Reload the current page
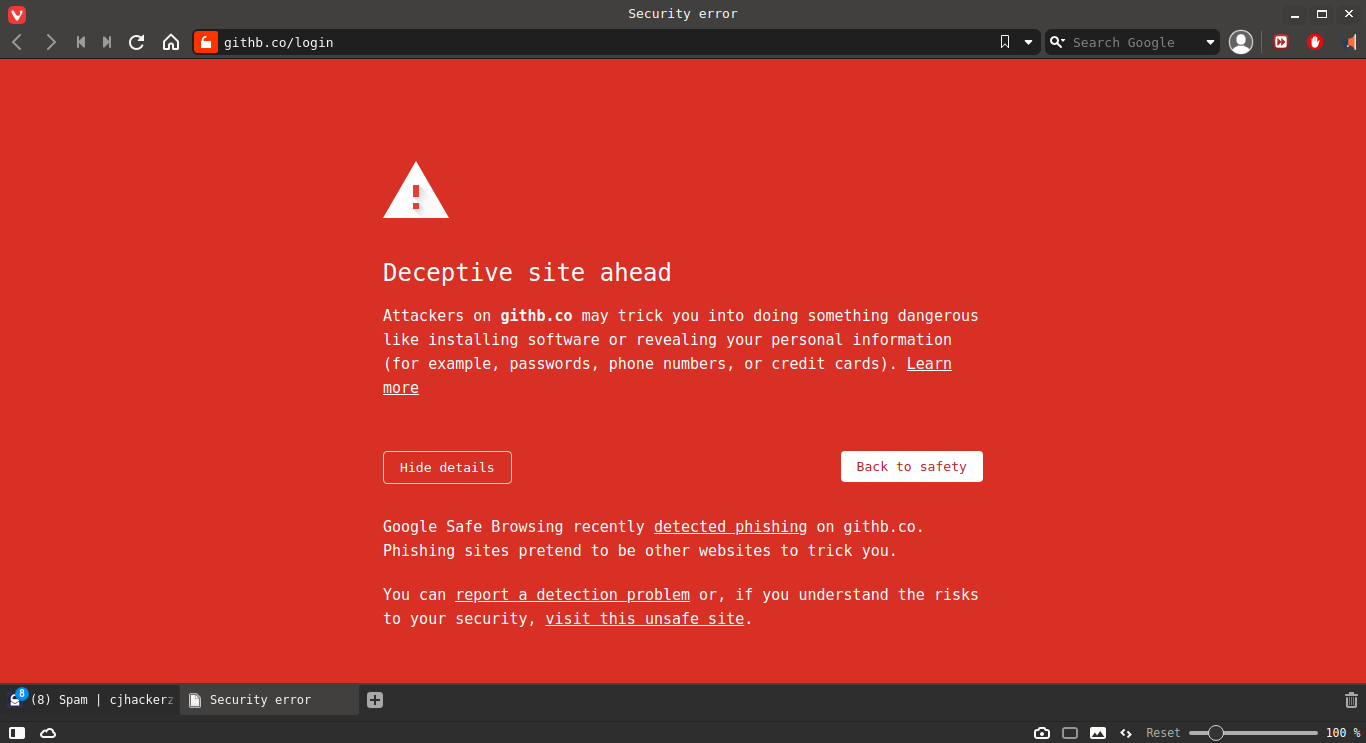 tap(136, 42)
